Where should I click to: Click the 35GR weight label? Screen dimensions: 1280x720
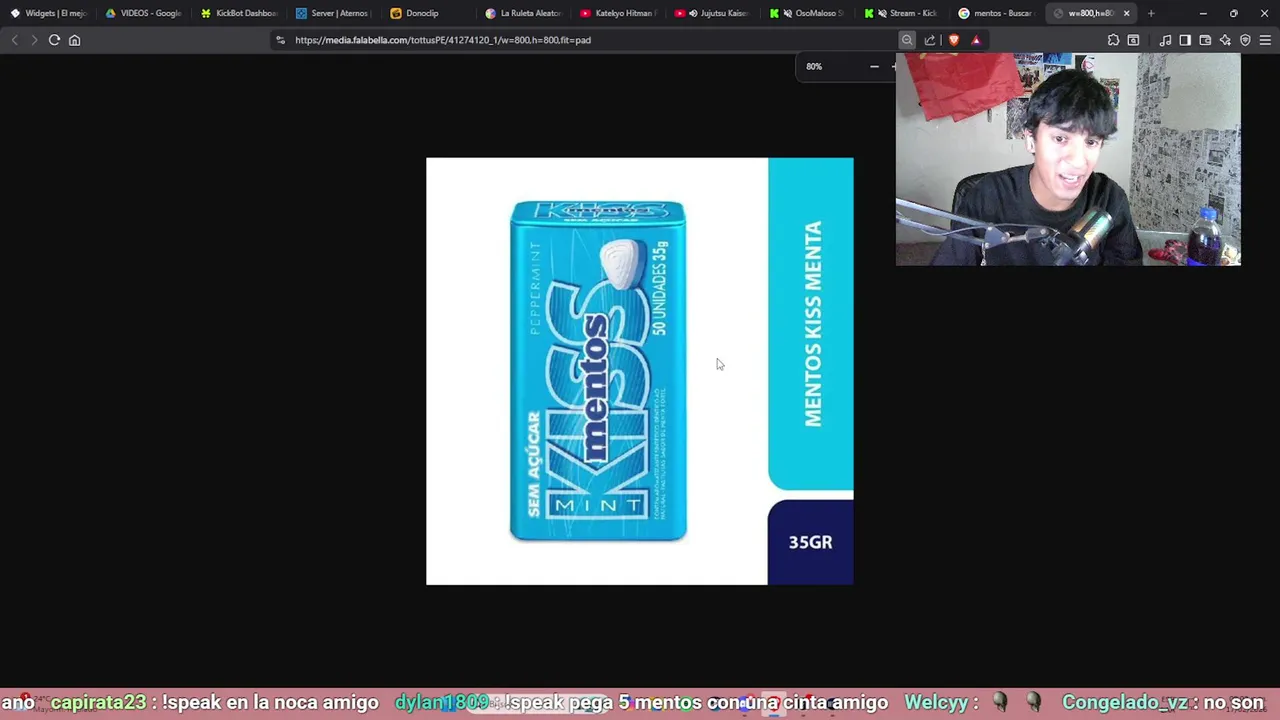(810, 542)
